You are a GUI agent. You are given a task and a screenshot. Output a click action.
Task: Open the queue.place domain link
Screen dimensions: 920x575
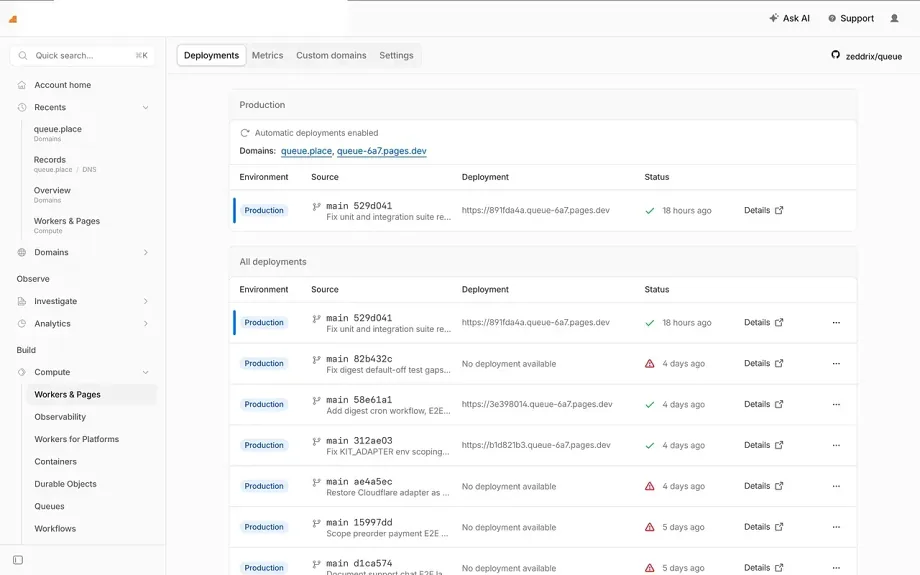click(306, 151)
